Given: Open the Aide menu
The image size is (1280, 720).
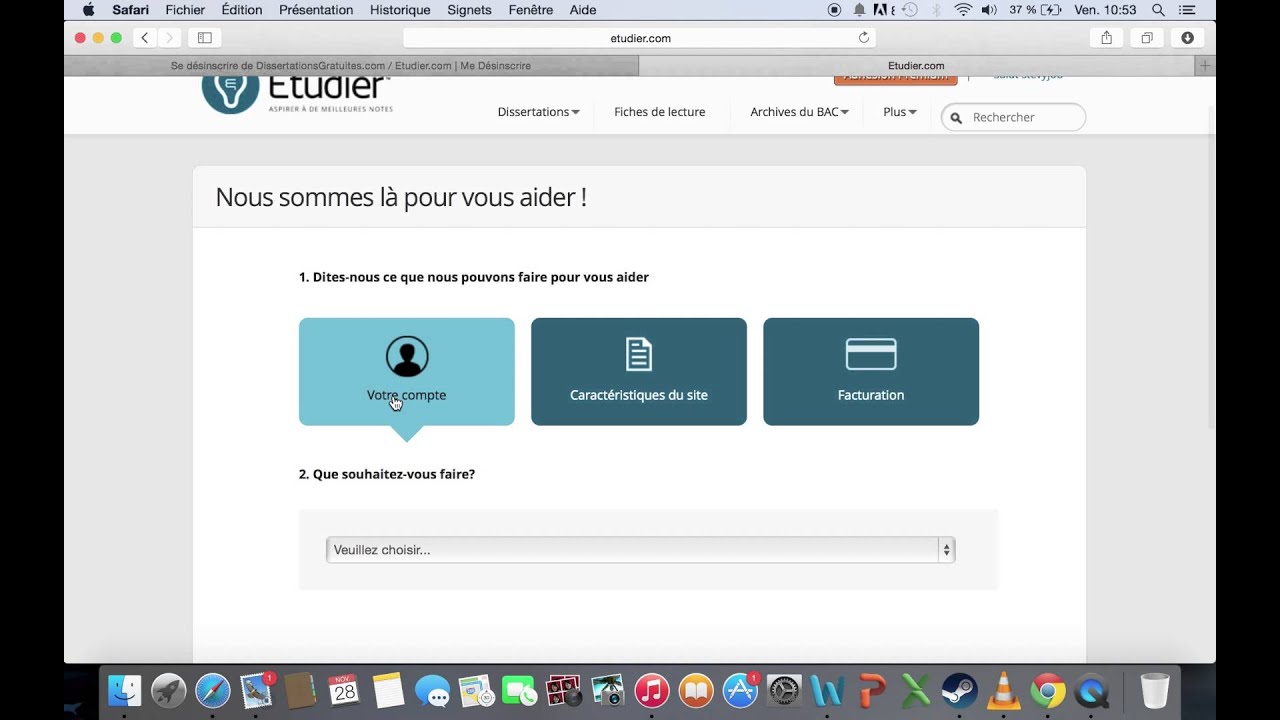Looking at the screenshot, I should [x=583, y=10].
